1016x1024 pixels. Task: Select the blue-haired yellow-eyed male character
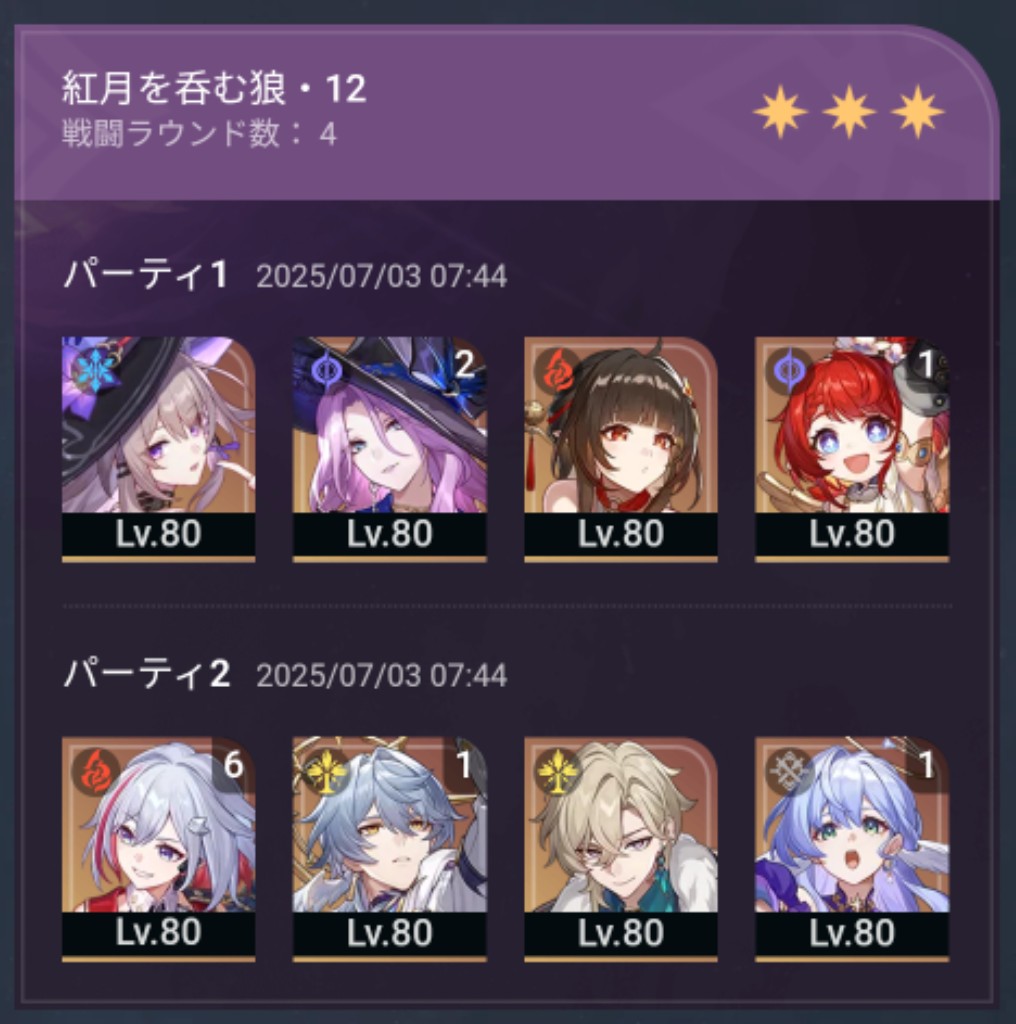(x=390, y=849)
